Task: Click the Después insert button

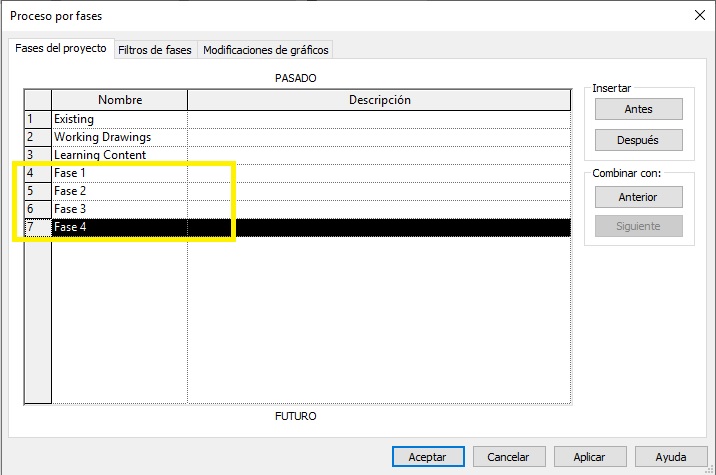Action: pyautogui.click(x=638, y=140)
